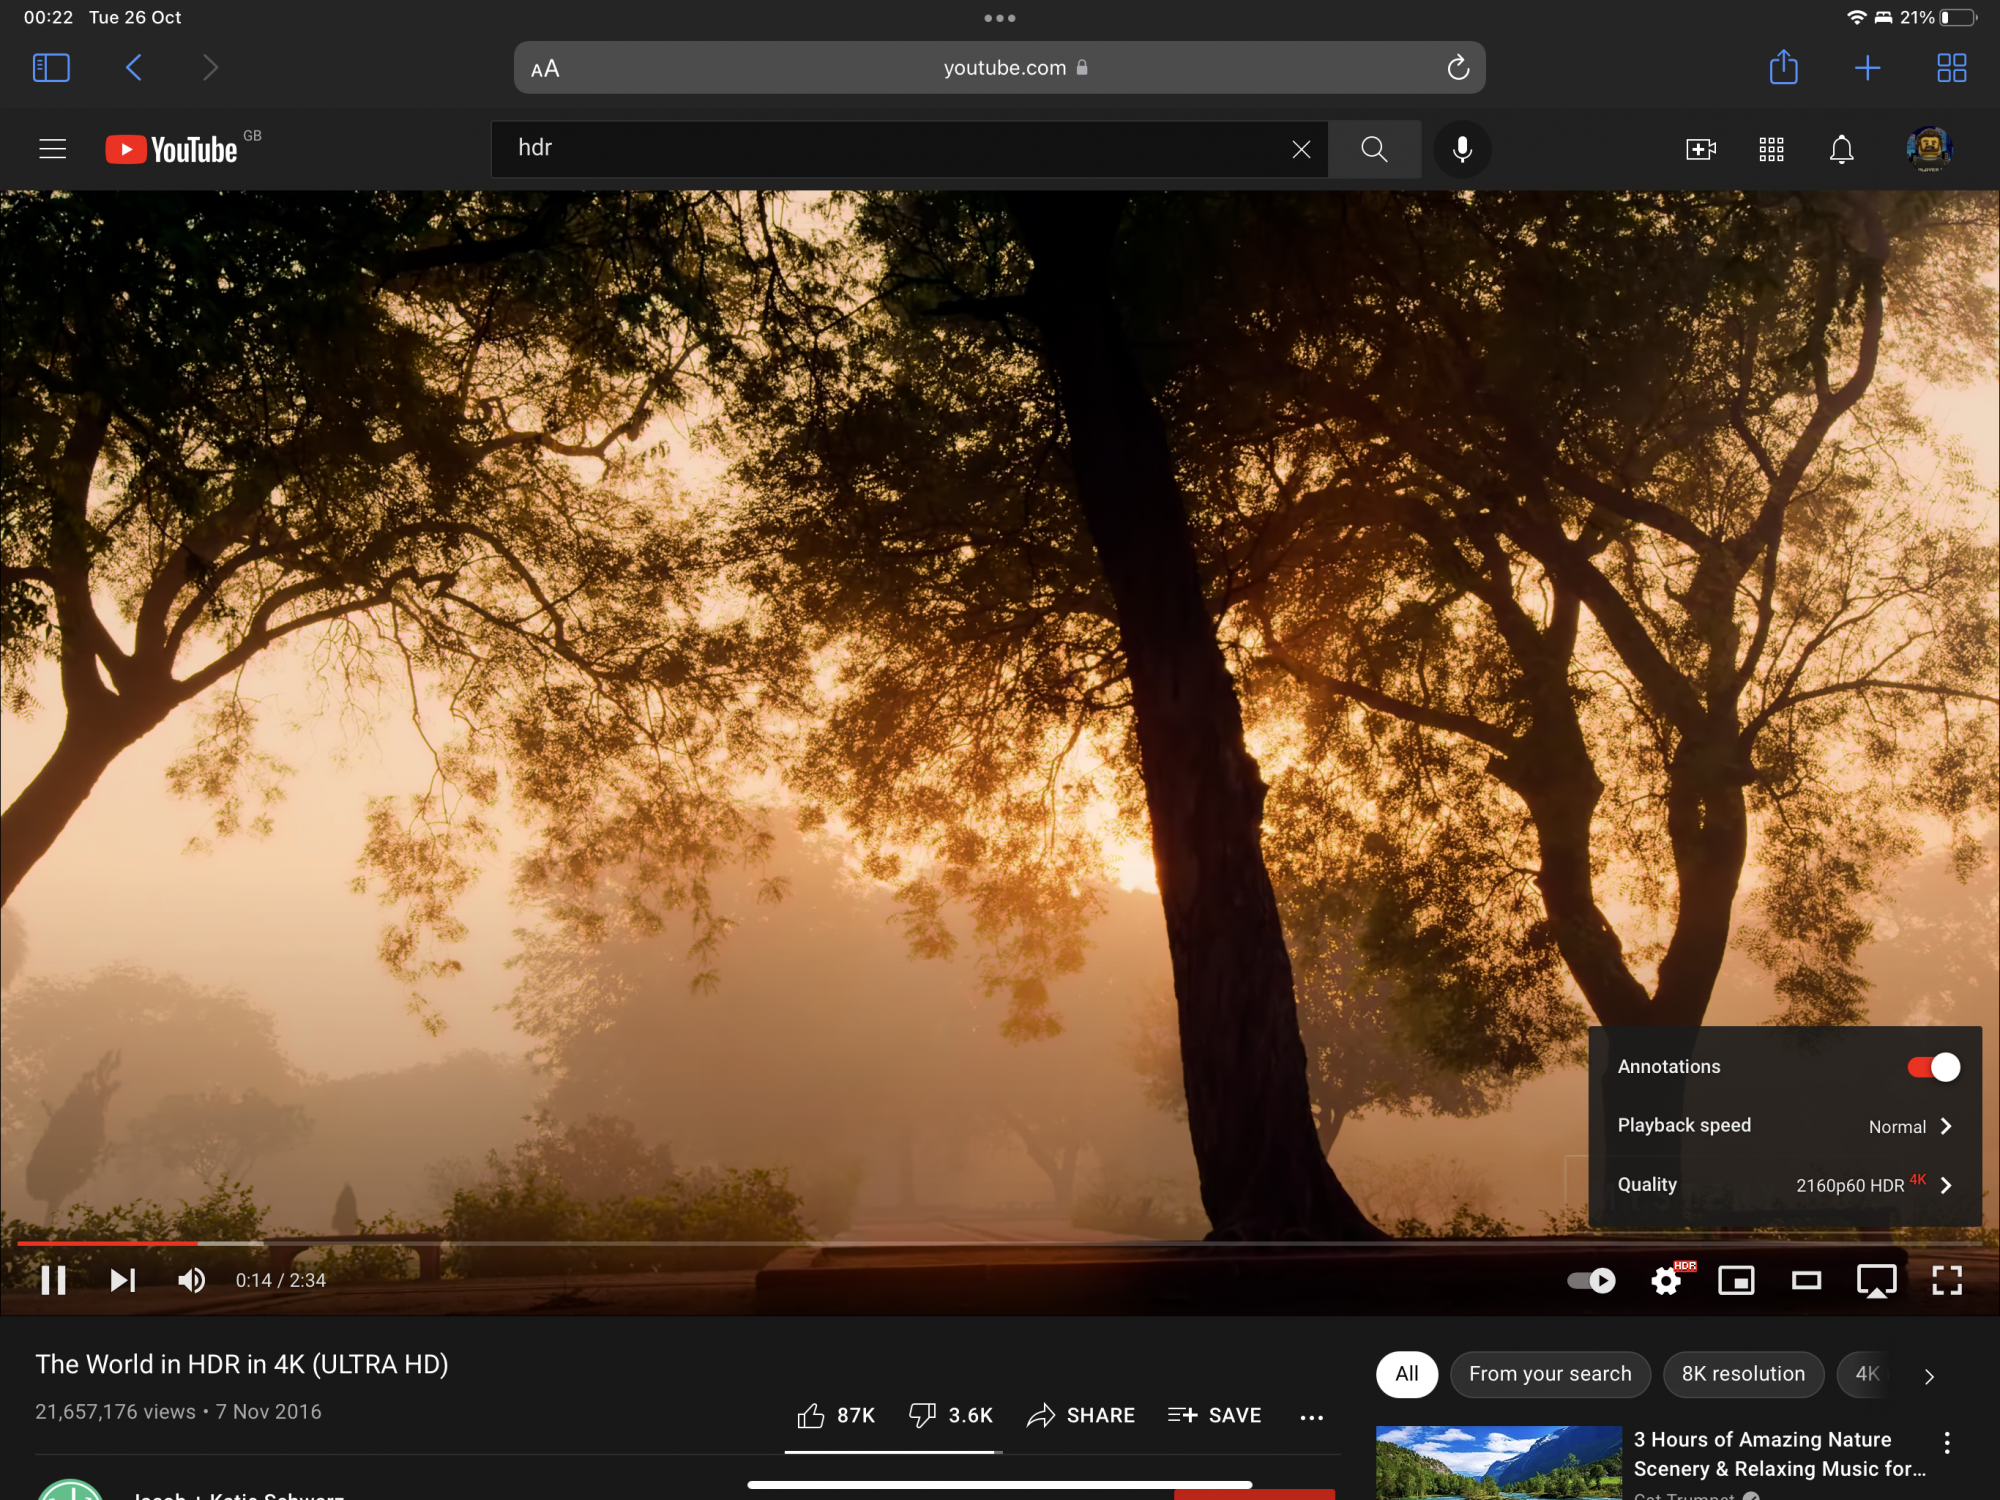2000x1500 pixels.
Task: Focus the youtube.com address bar
Action: tap(1000, 68)
